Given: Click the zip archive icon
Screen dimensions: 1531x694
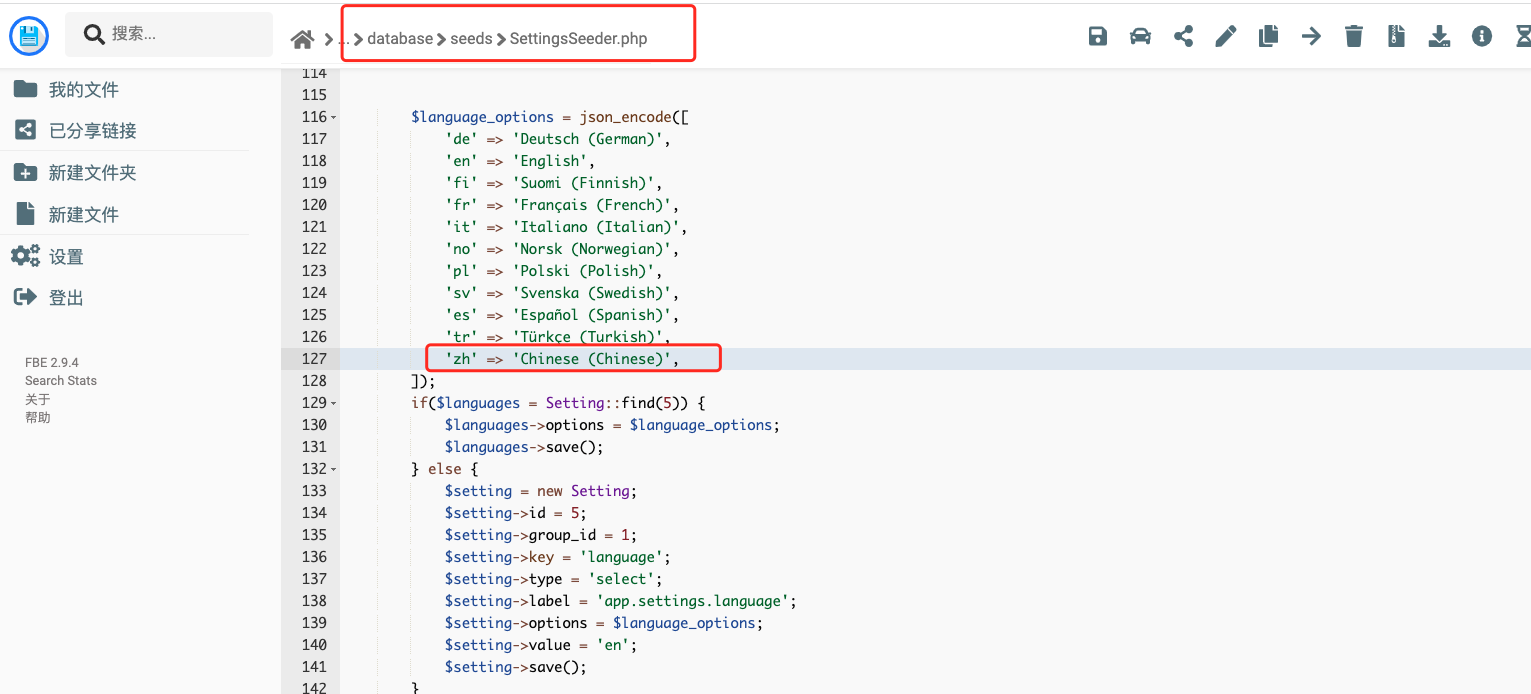Looking at the screenshot, I should (1396, 37).
